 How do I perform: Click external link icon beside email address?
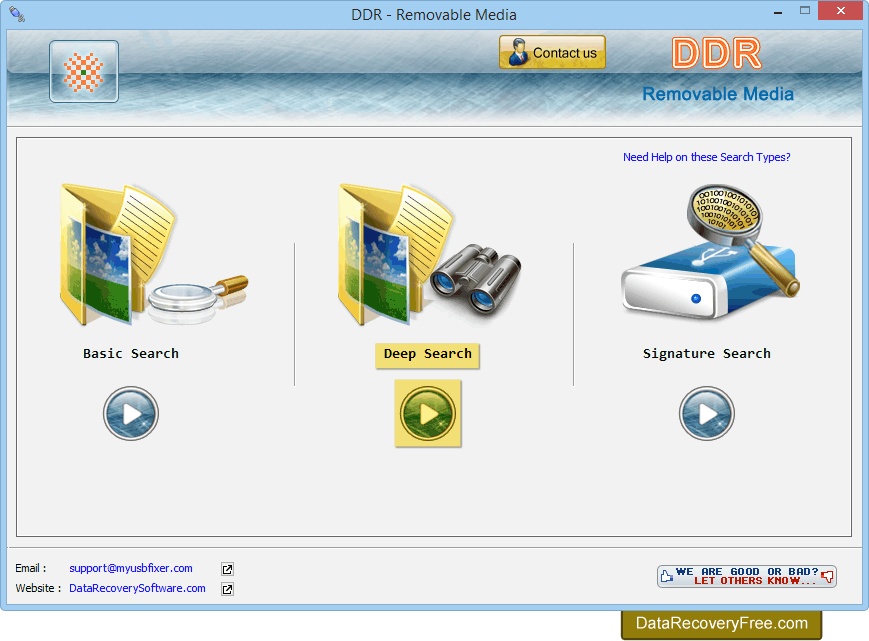click(227, 569)
